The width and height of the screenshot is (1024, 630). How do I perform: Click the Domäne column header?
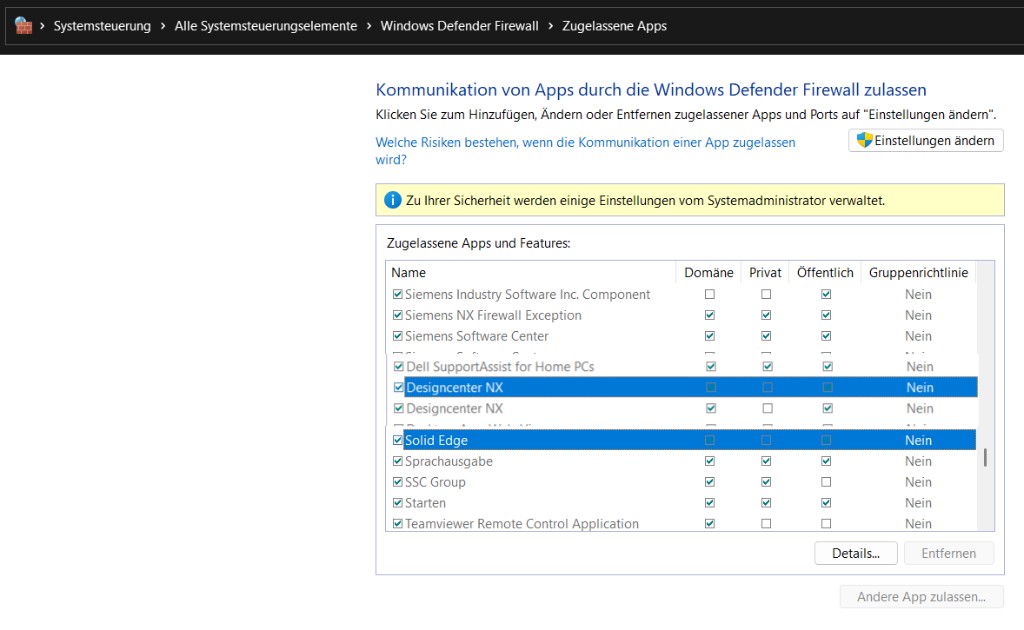tap(709, 272)
